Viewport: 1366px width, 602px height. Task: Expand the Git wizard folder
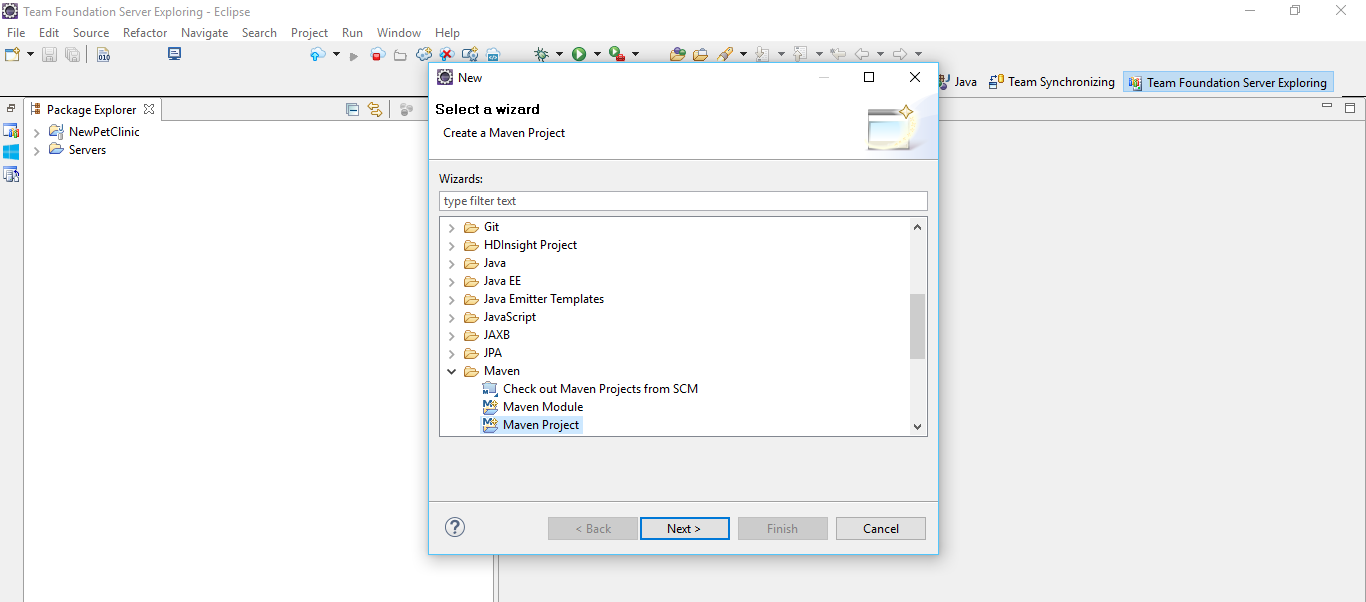tap(452, 228)
